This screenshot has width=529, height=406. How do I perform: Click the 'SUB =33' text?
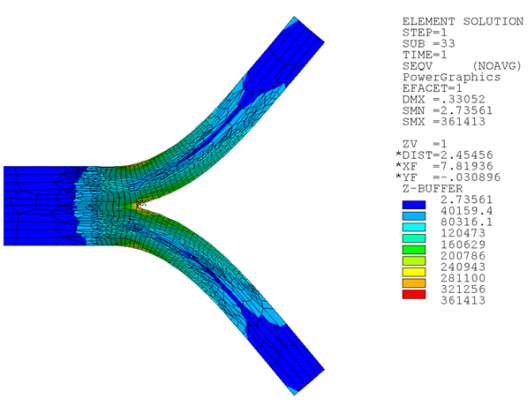(428, 44)
